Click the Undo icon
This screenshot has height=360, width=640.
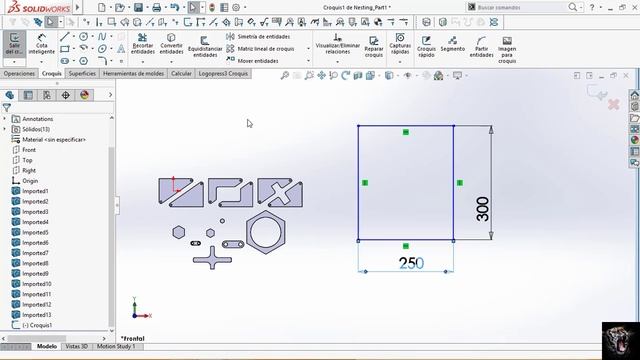[x=174, y=7]
